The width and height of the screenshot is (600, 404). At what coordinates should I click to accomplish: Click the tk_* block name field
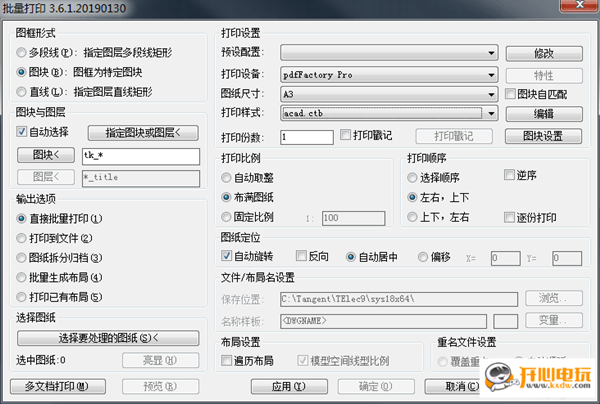coord(141,156)
